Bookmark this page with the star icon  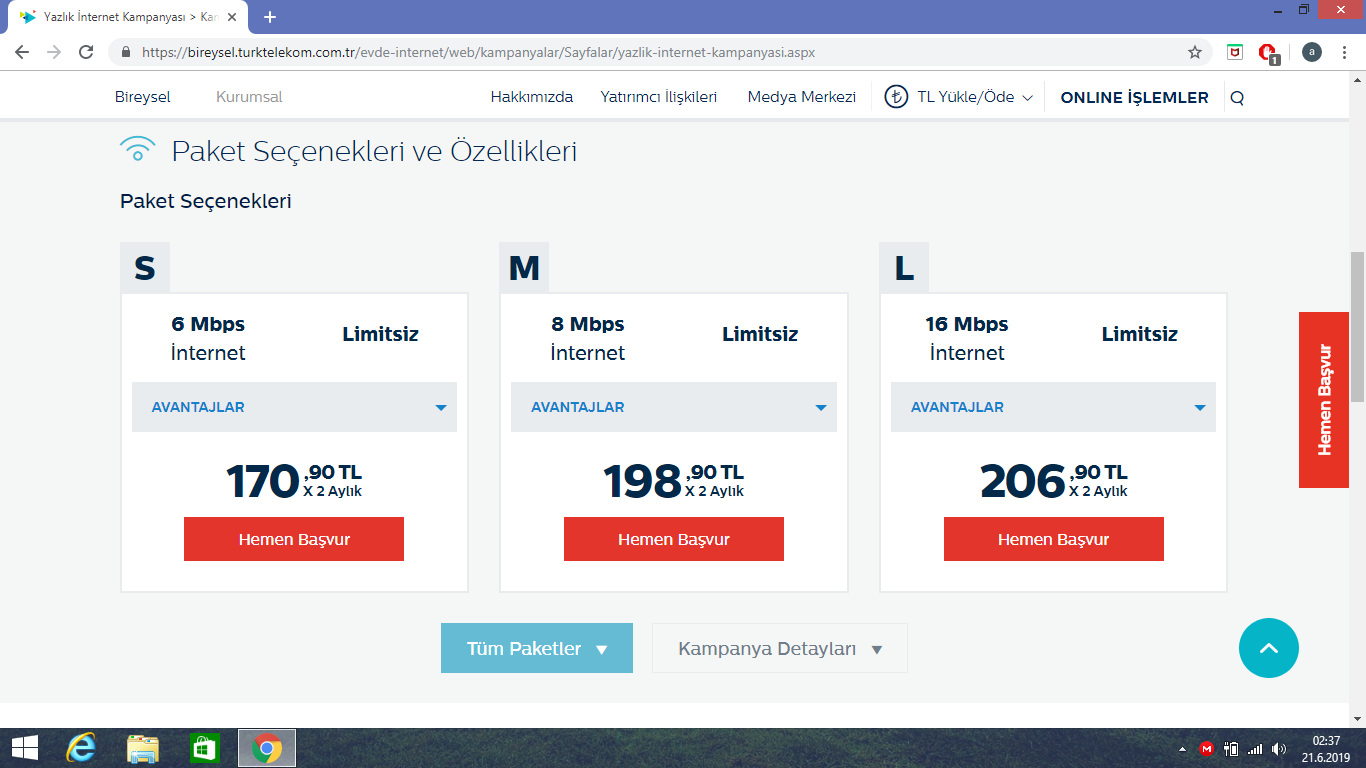(1195, 52)
